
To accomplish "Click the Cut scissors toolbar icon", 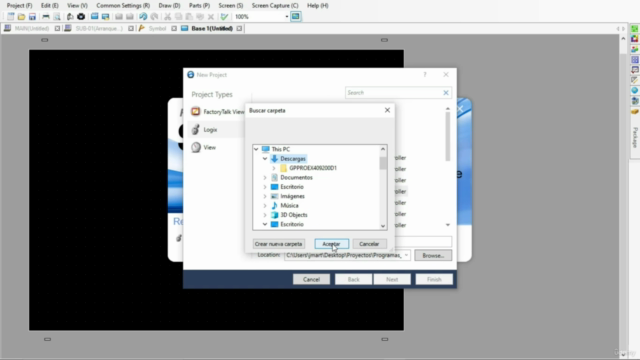I will (x=167, y=16).
